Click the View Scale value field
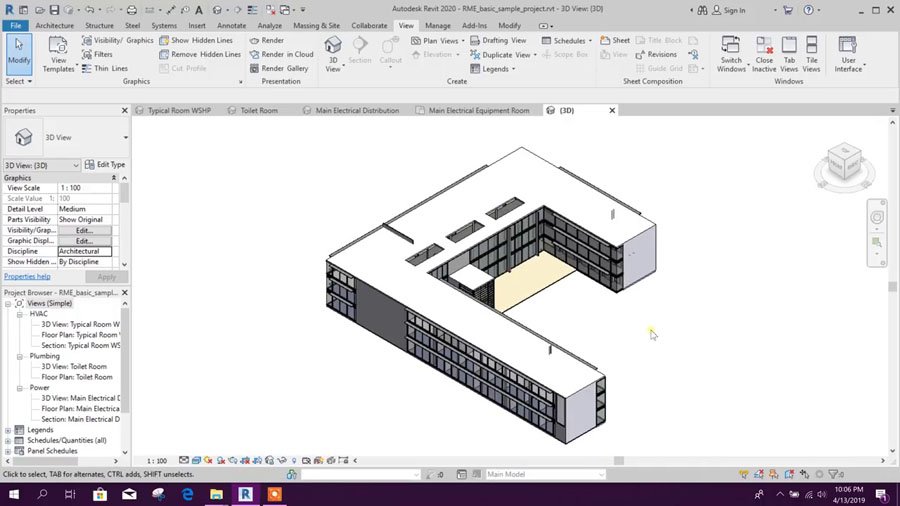Screen dimensions: 900x506 (84, 188)
